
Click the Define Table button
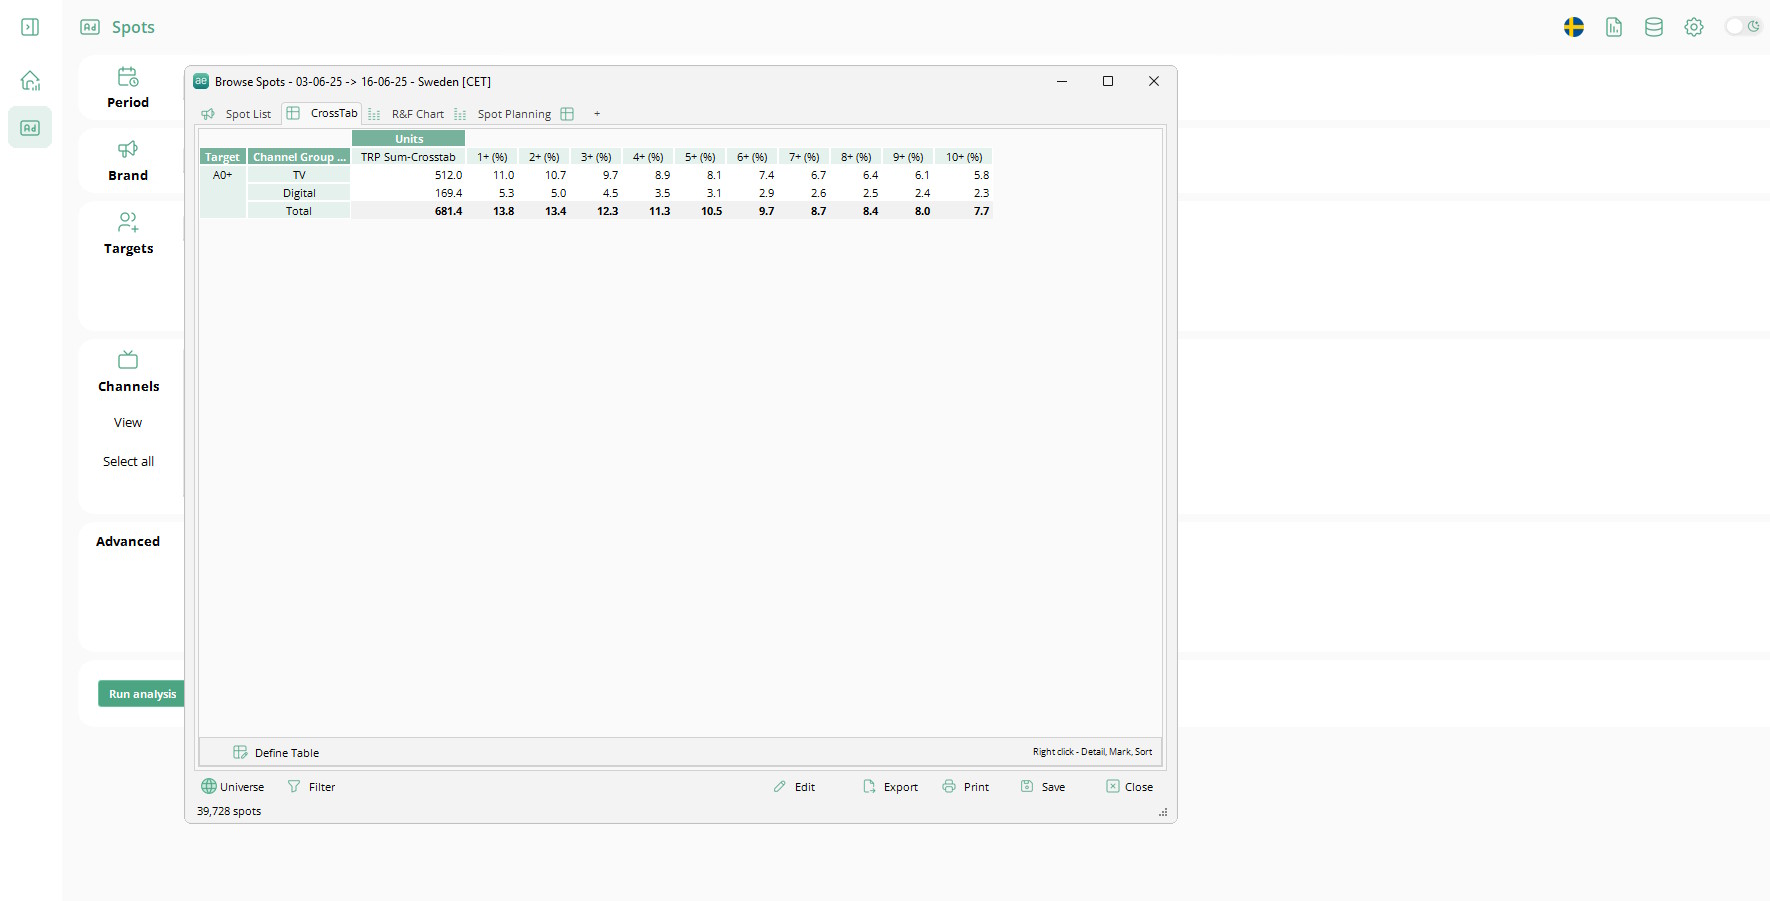pyautogui.click(x=277, y=753)
